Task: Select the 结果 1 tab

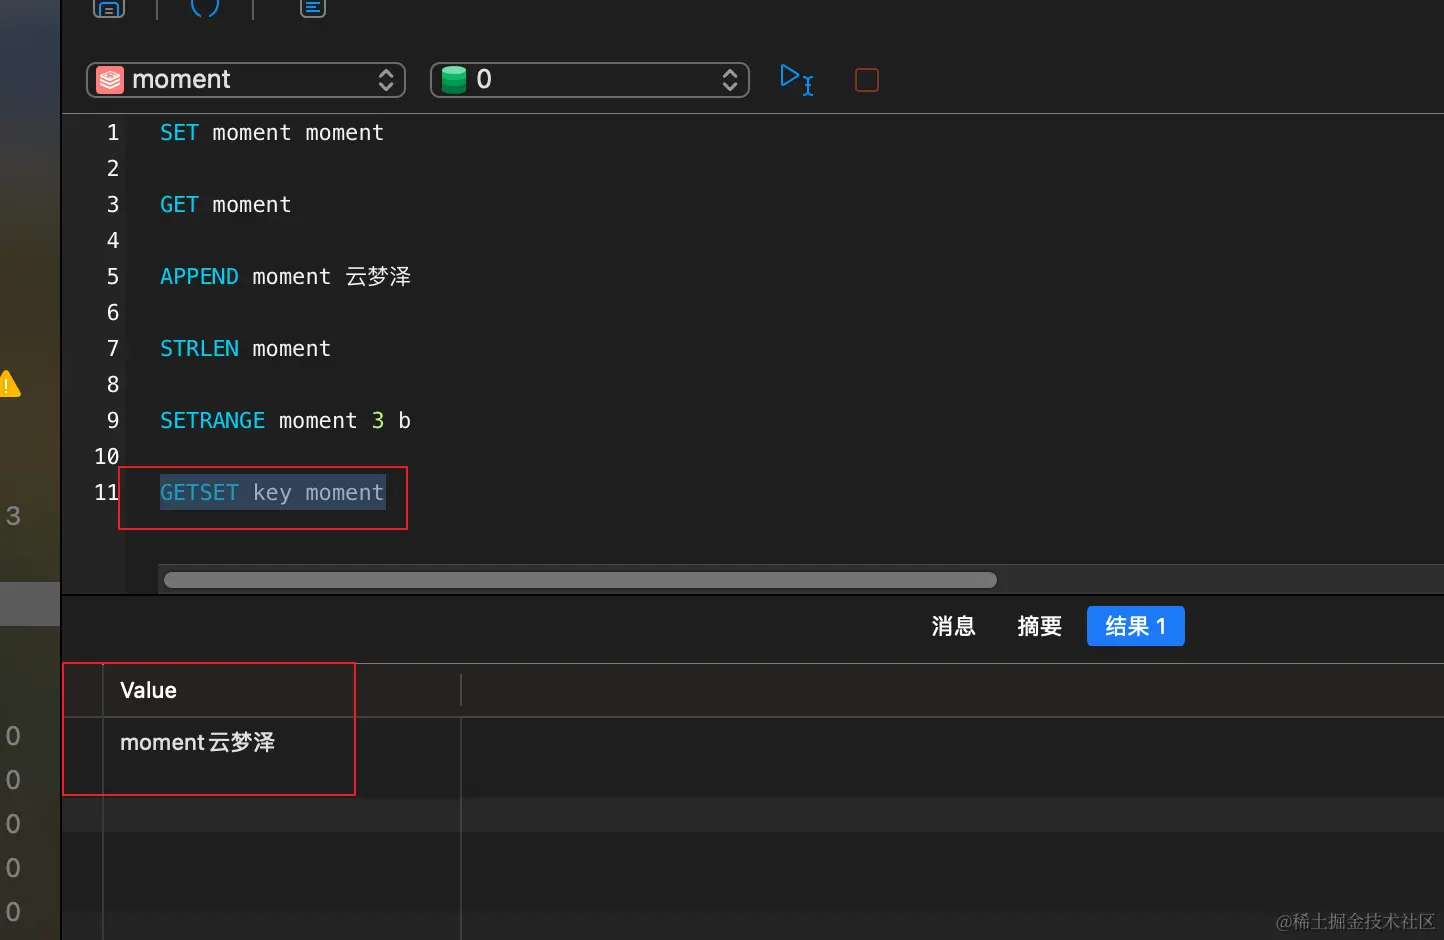Action: (1136, 626)
